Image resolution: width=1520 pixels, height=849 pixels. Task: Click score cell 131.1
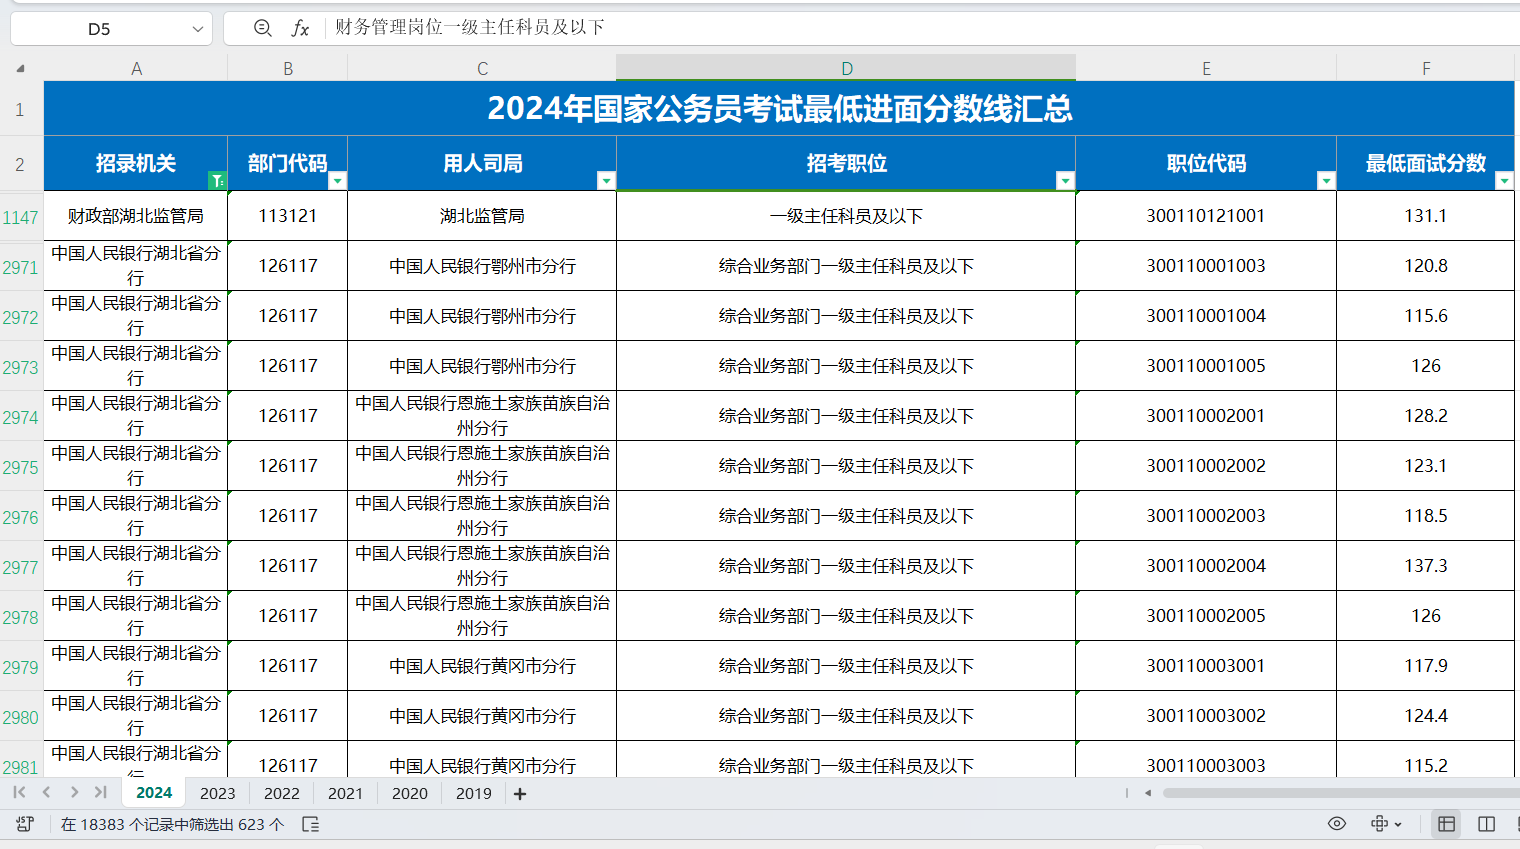pyautogui.click(x=1426, y=216)
